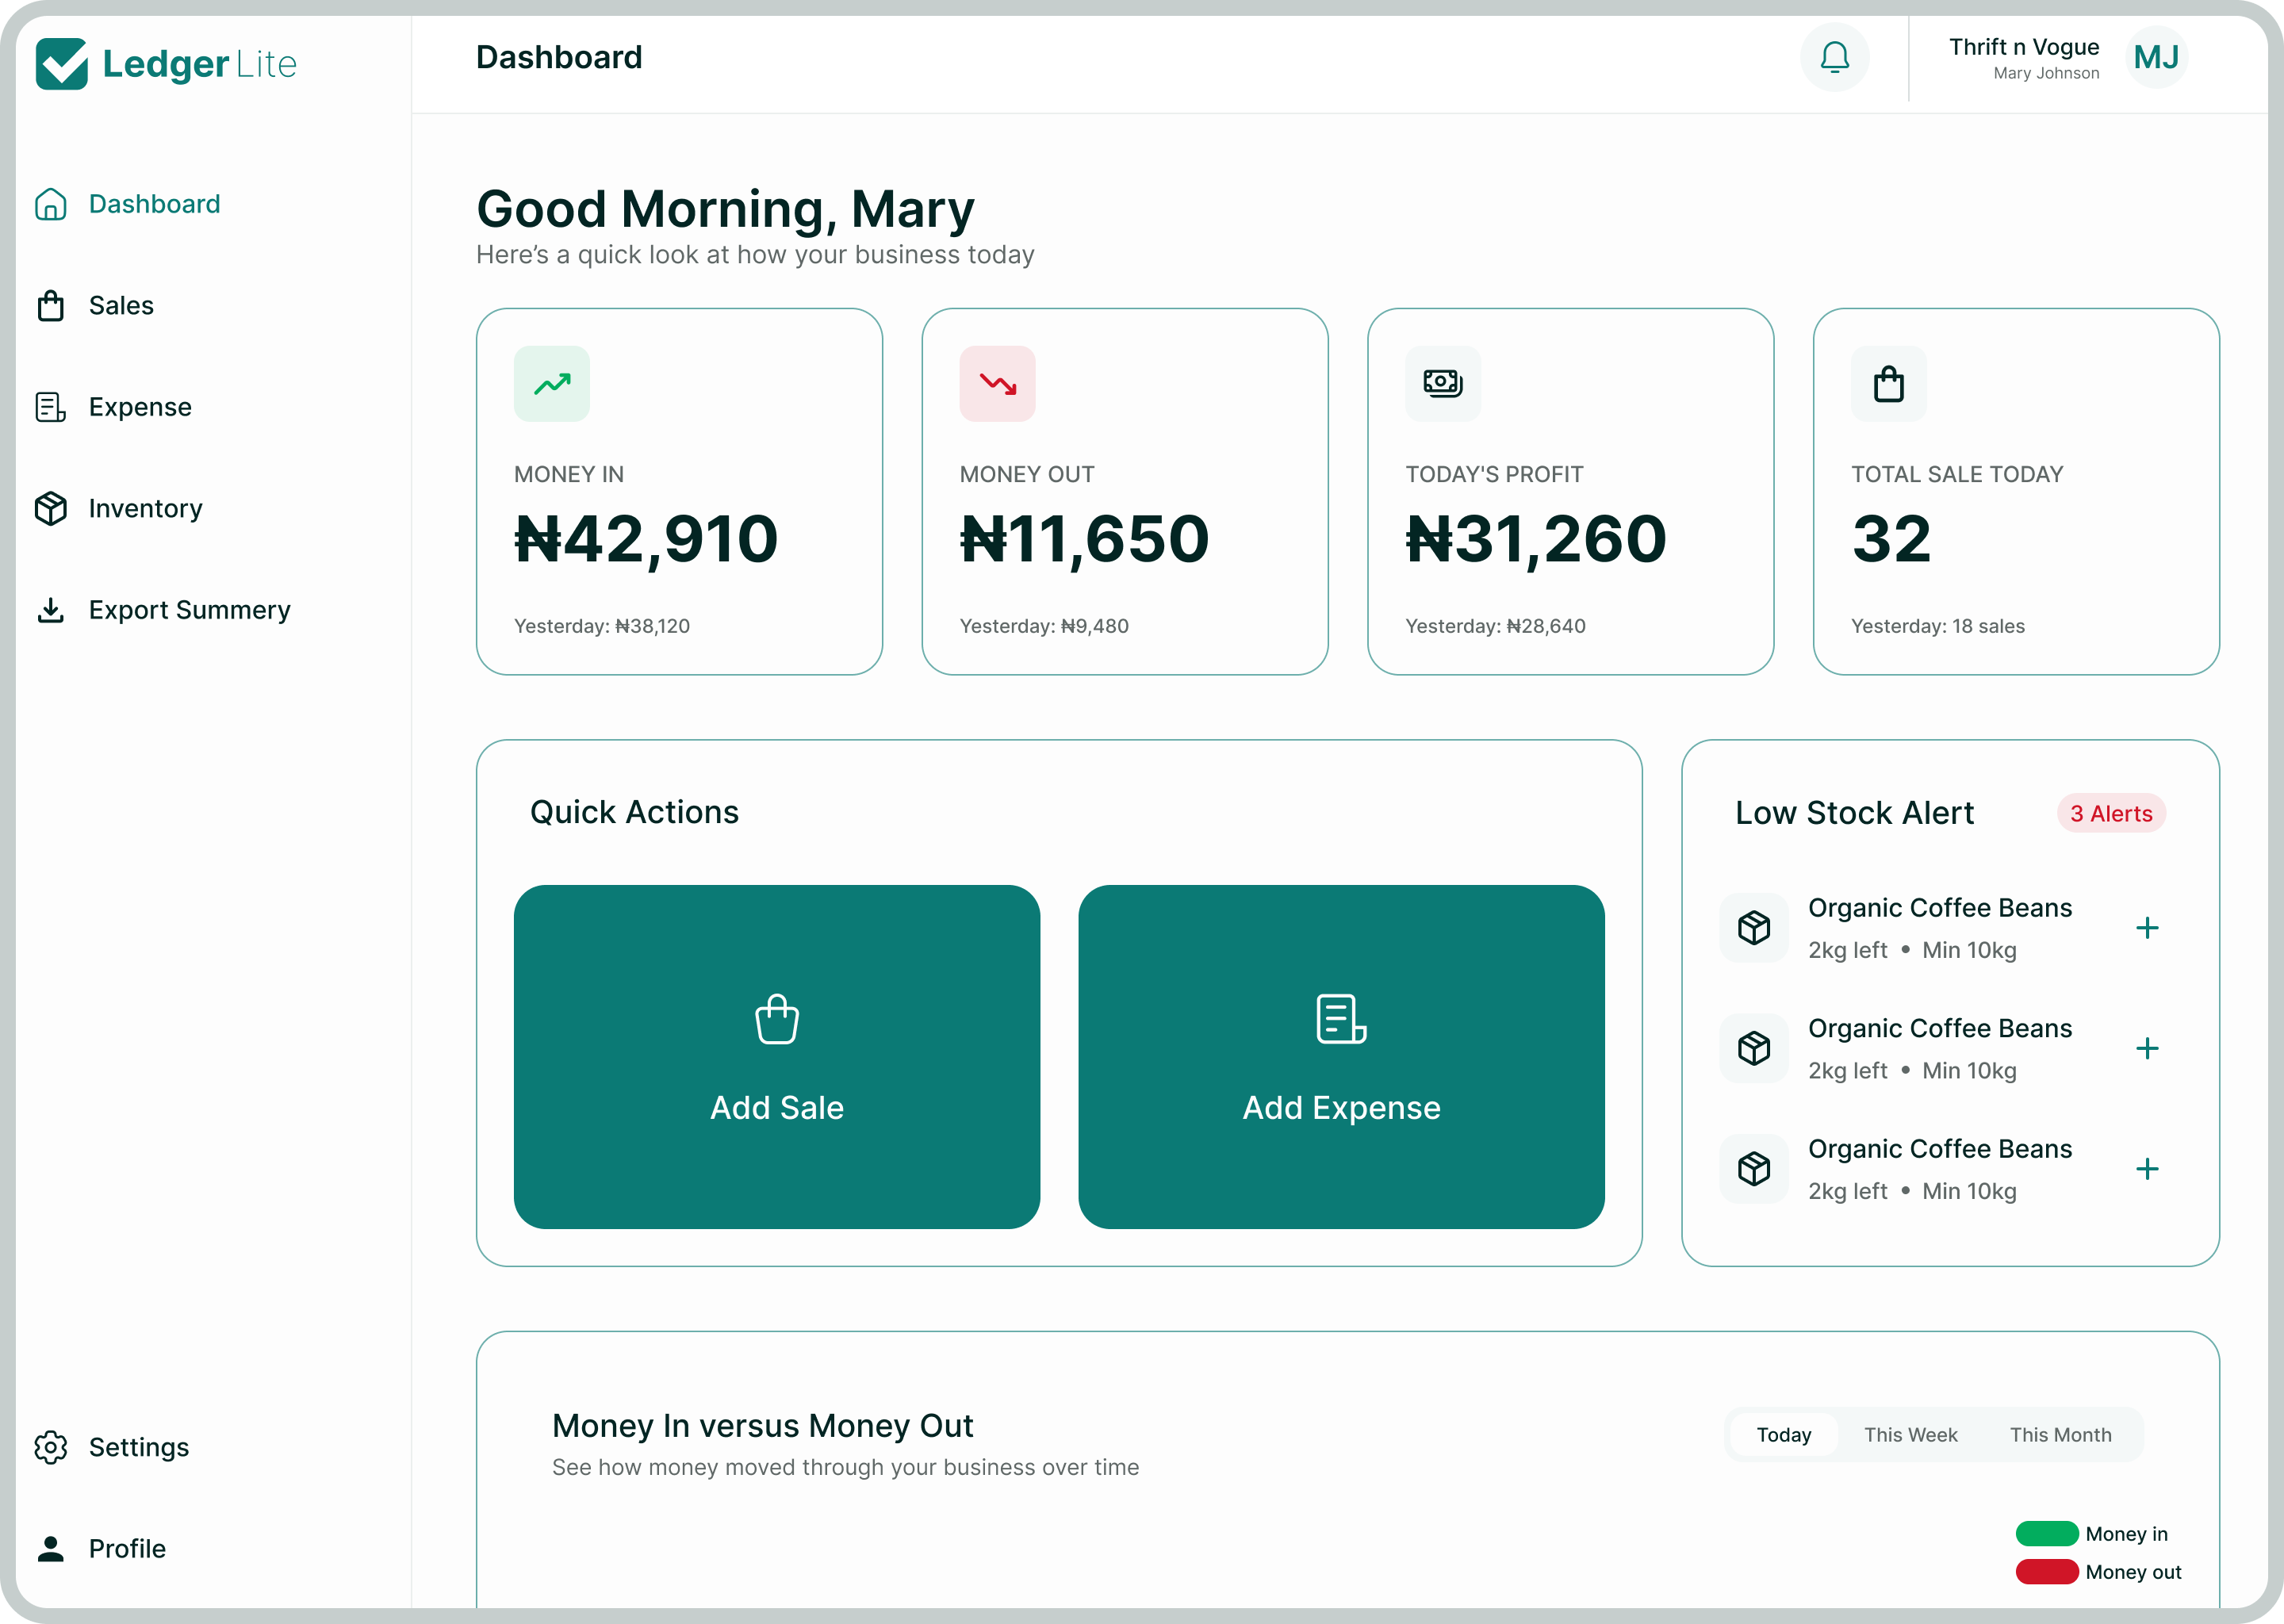Restock first Organic Coffee Beans with plus

pos(2147,928)
